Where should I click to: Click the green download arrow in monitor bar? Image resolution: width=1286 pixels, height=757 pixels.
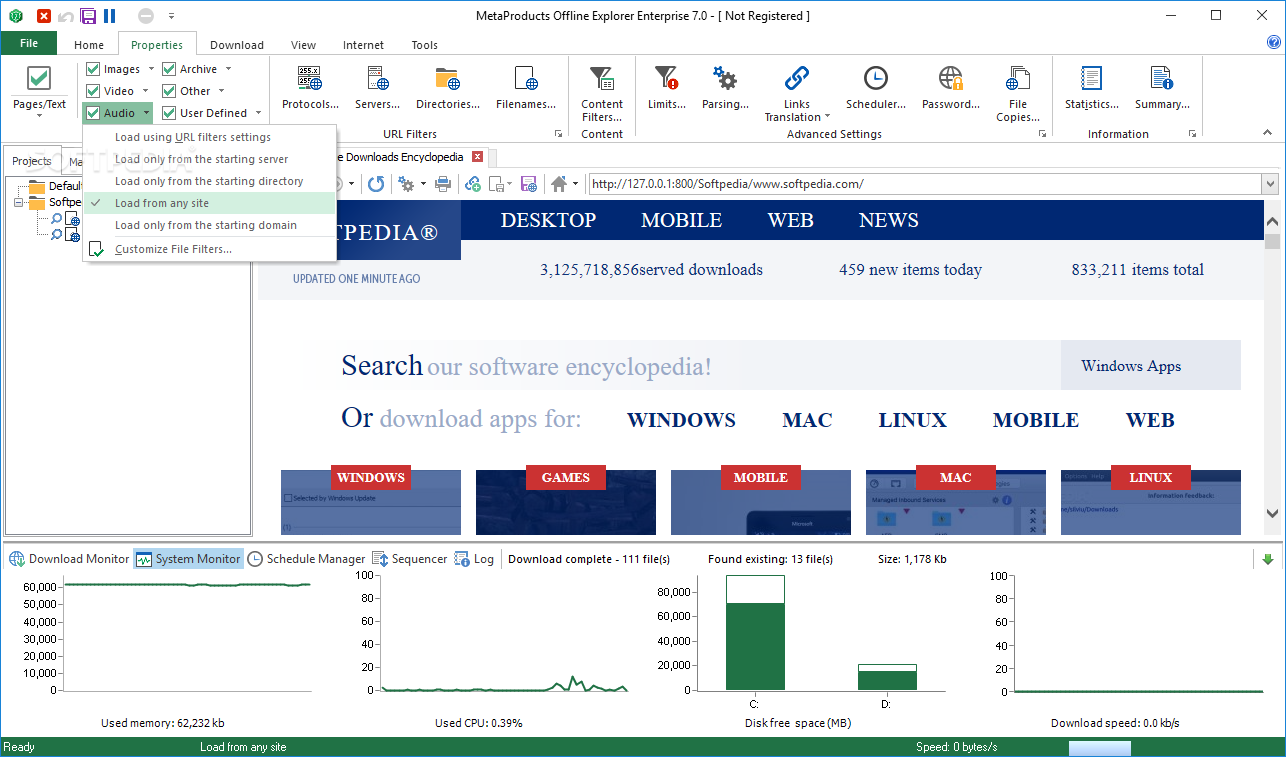coord(1269,559)
